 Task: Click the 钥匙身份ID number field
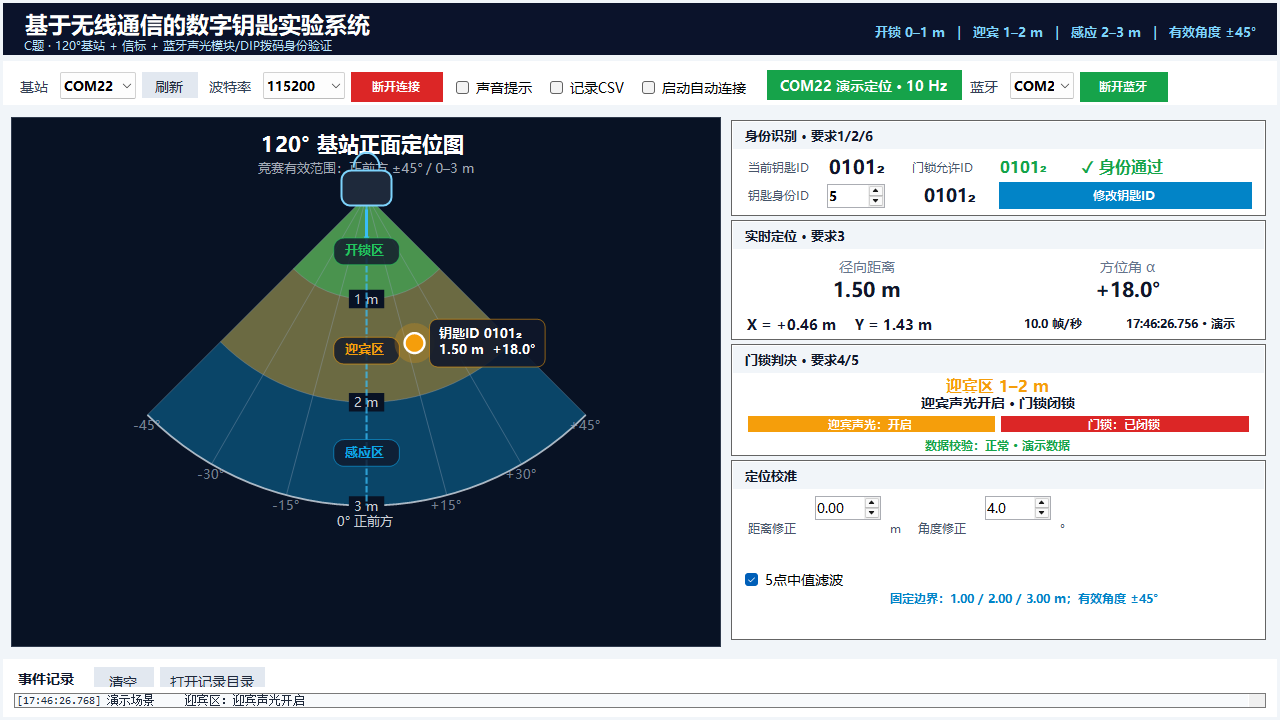pyautogui.click(x=847, y=196)
